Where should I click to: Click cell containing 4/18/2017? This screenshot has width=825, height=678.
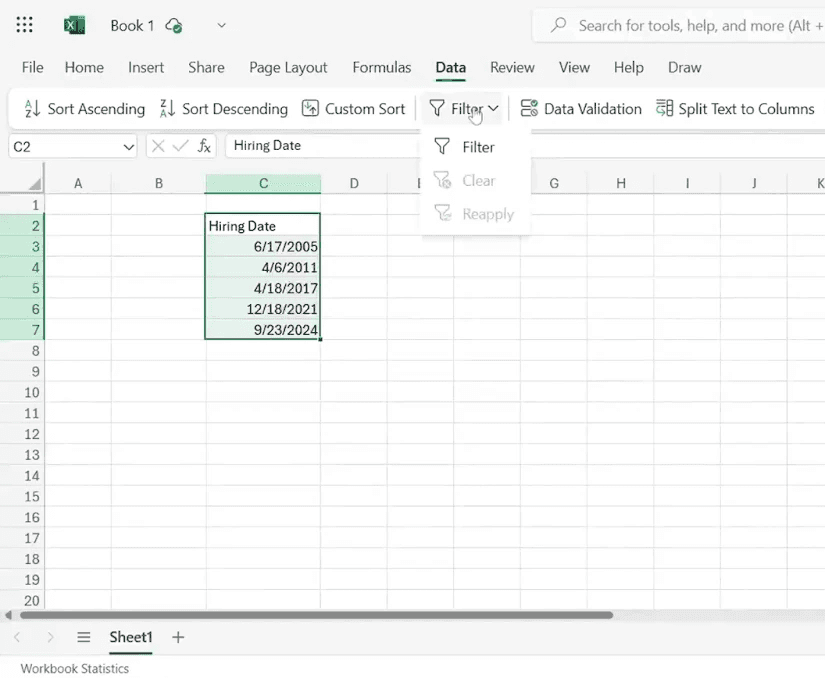click(263, 288)
